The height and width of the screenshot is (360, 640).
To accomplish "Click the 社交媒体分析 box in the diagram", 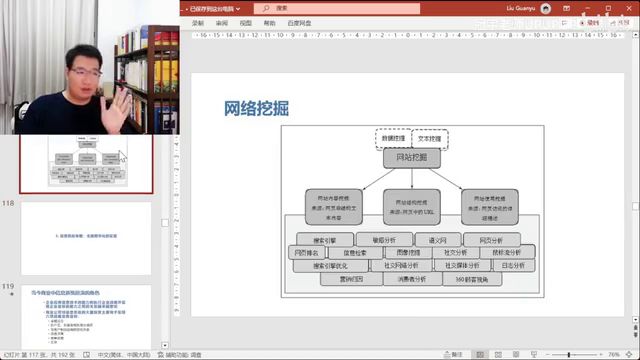I will click(462, 266).
